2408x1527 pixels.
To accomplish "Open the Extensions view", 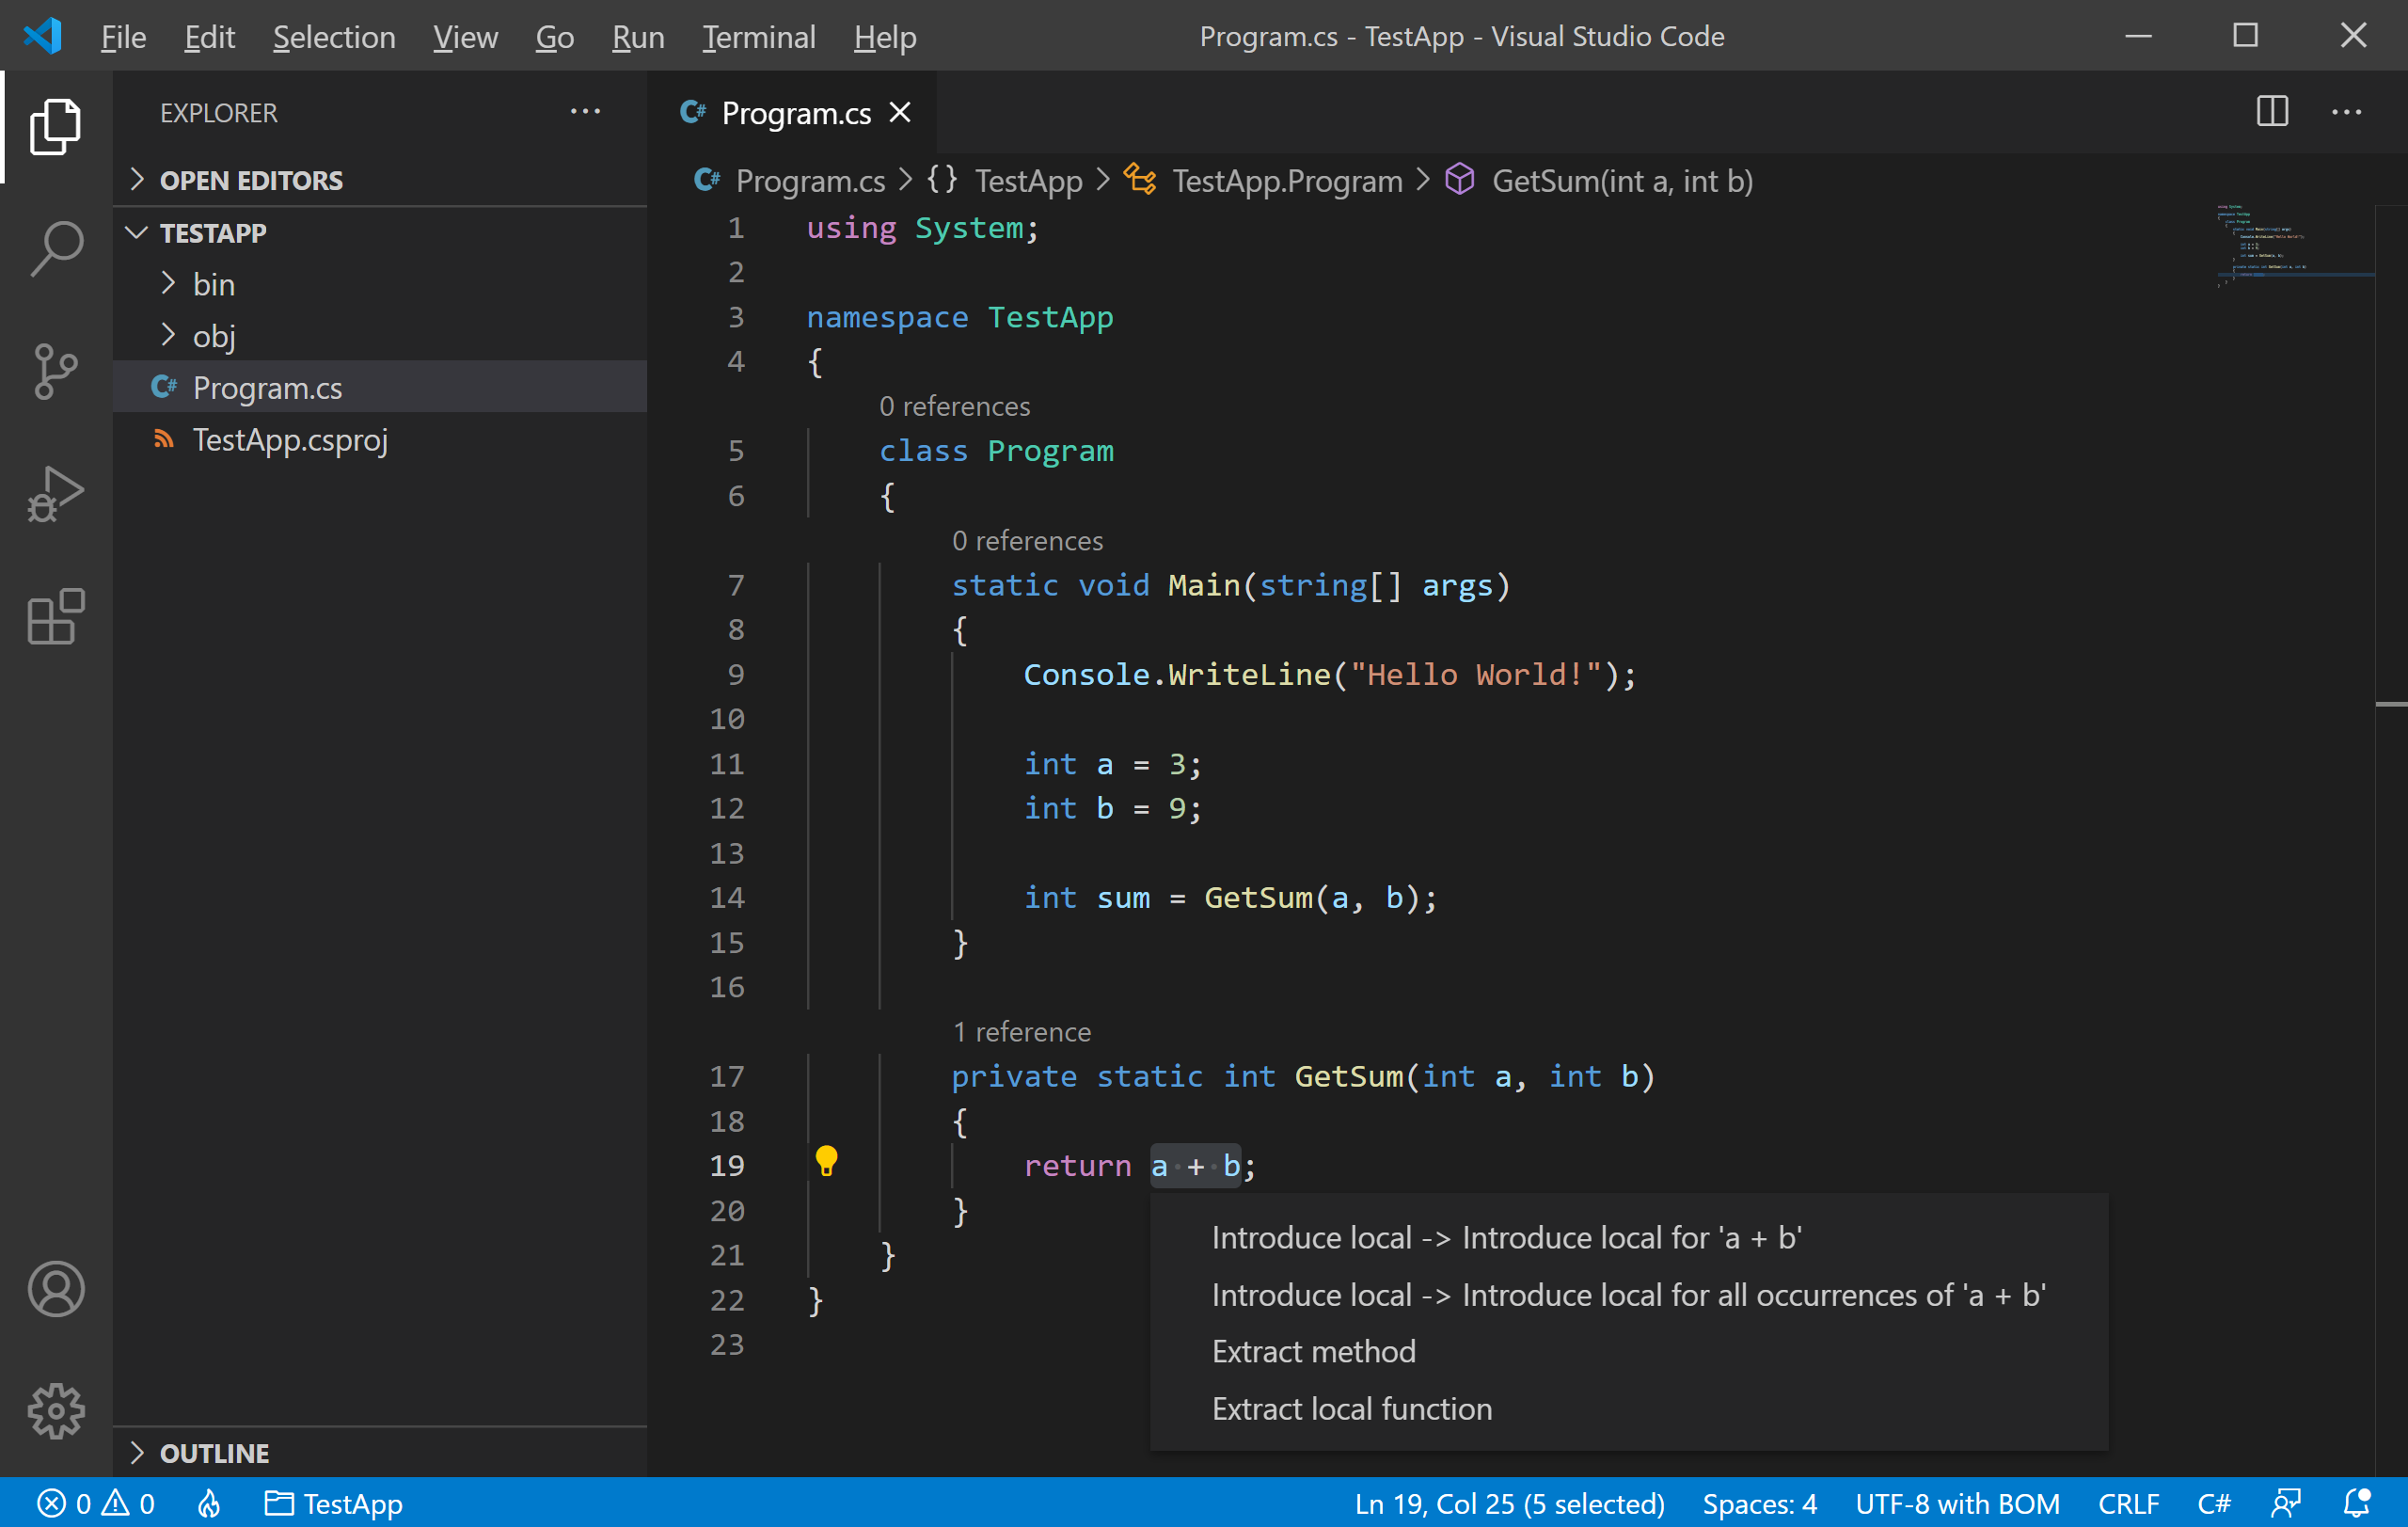I will tap(56, 617).
